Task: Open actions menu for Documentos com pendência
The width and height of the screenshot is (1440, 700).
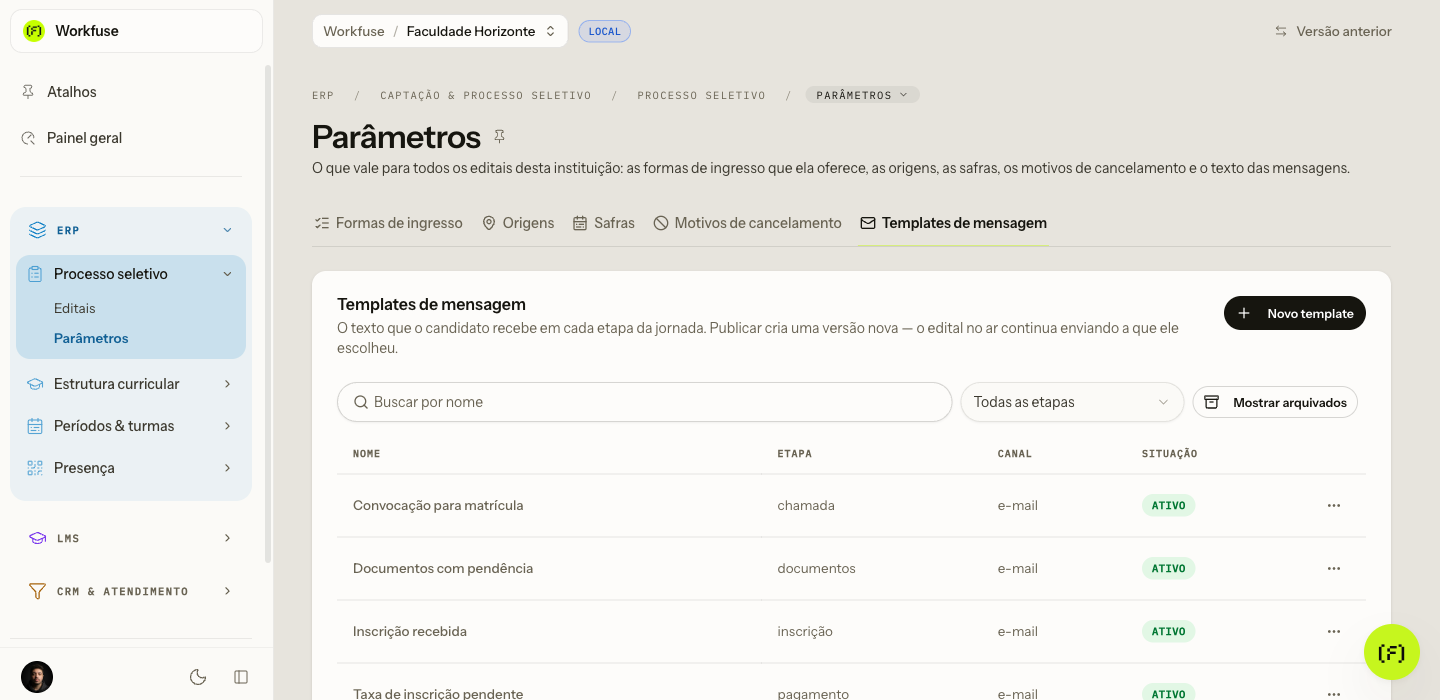Action: 1333,569
